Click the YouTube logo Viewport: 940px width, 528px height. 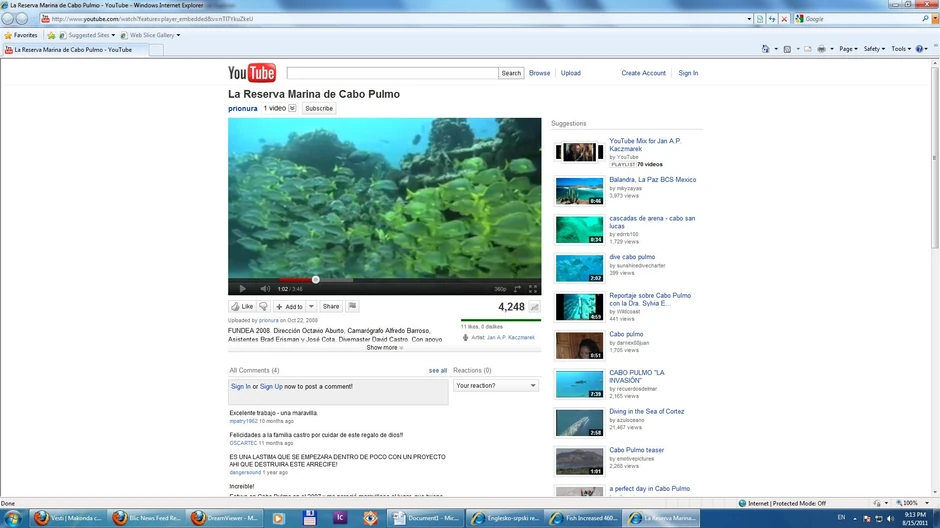252,73
